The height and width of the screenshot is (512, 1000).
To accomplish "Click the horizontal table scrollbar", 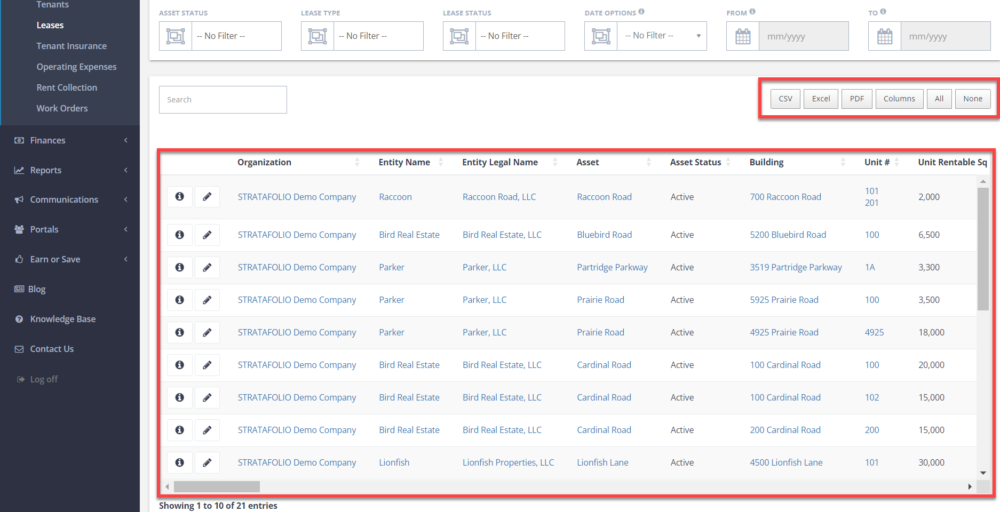I will 216,486.
